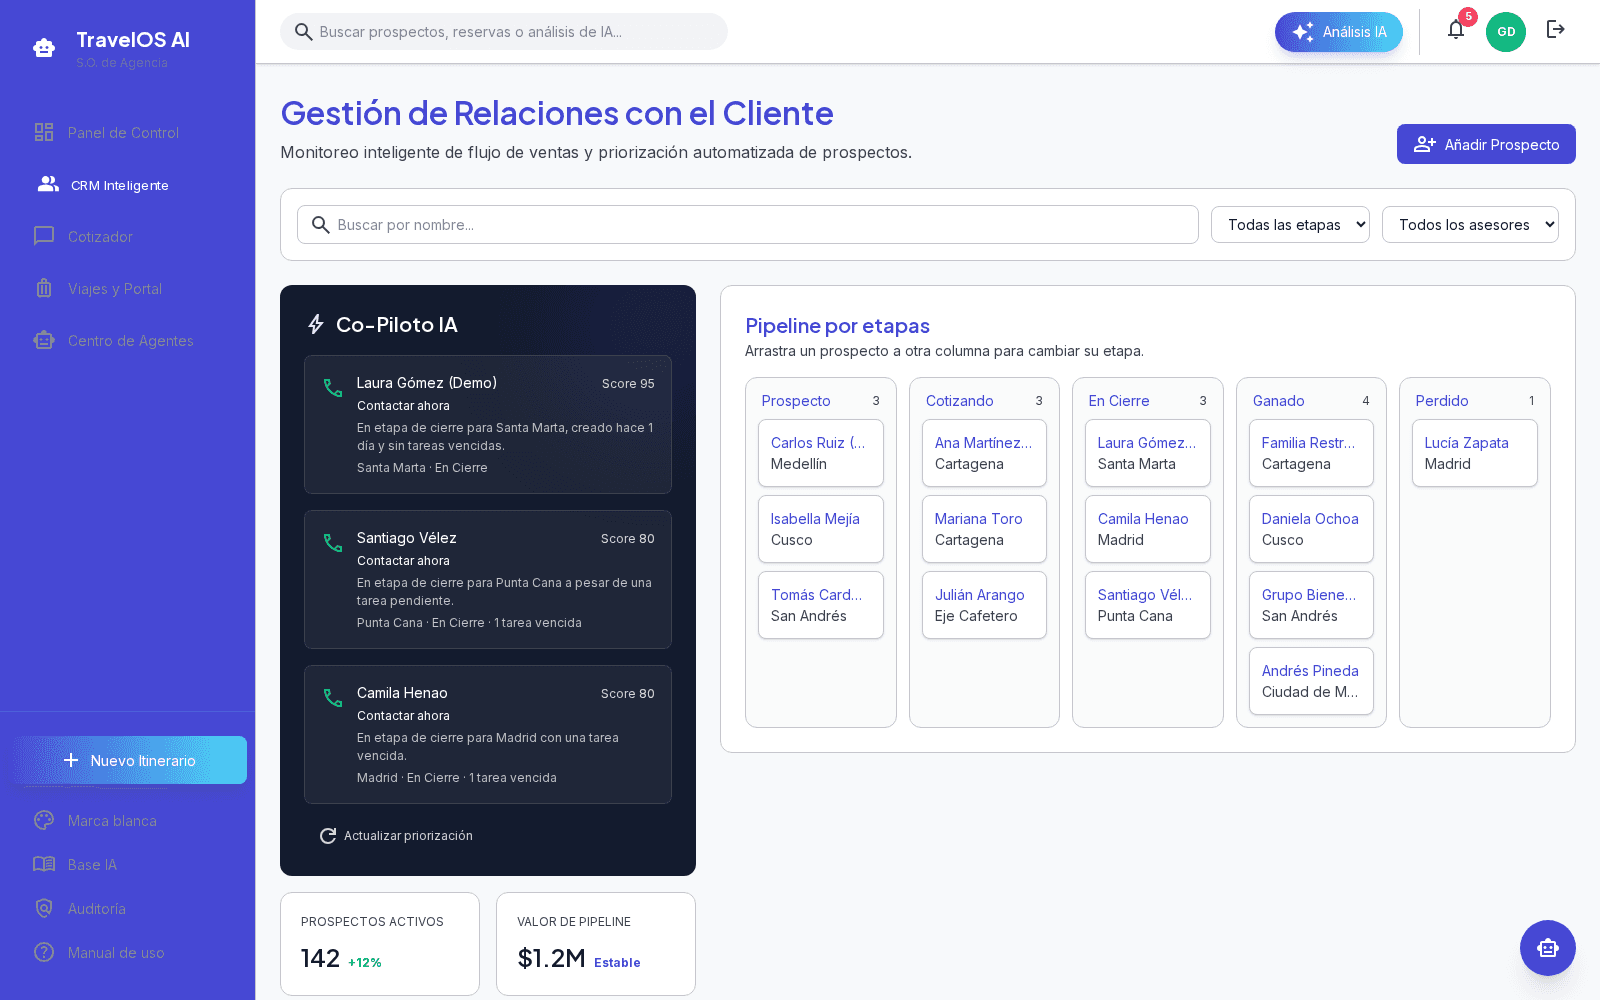Click the Marca blanca palette icon
This screenshot has height=1000, width=1600.
(44, 820)
